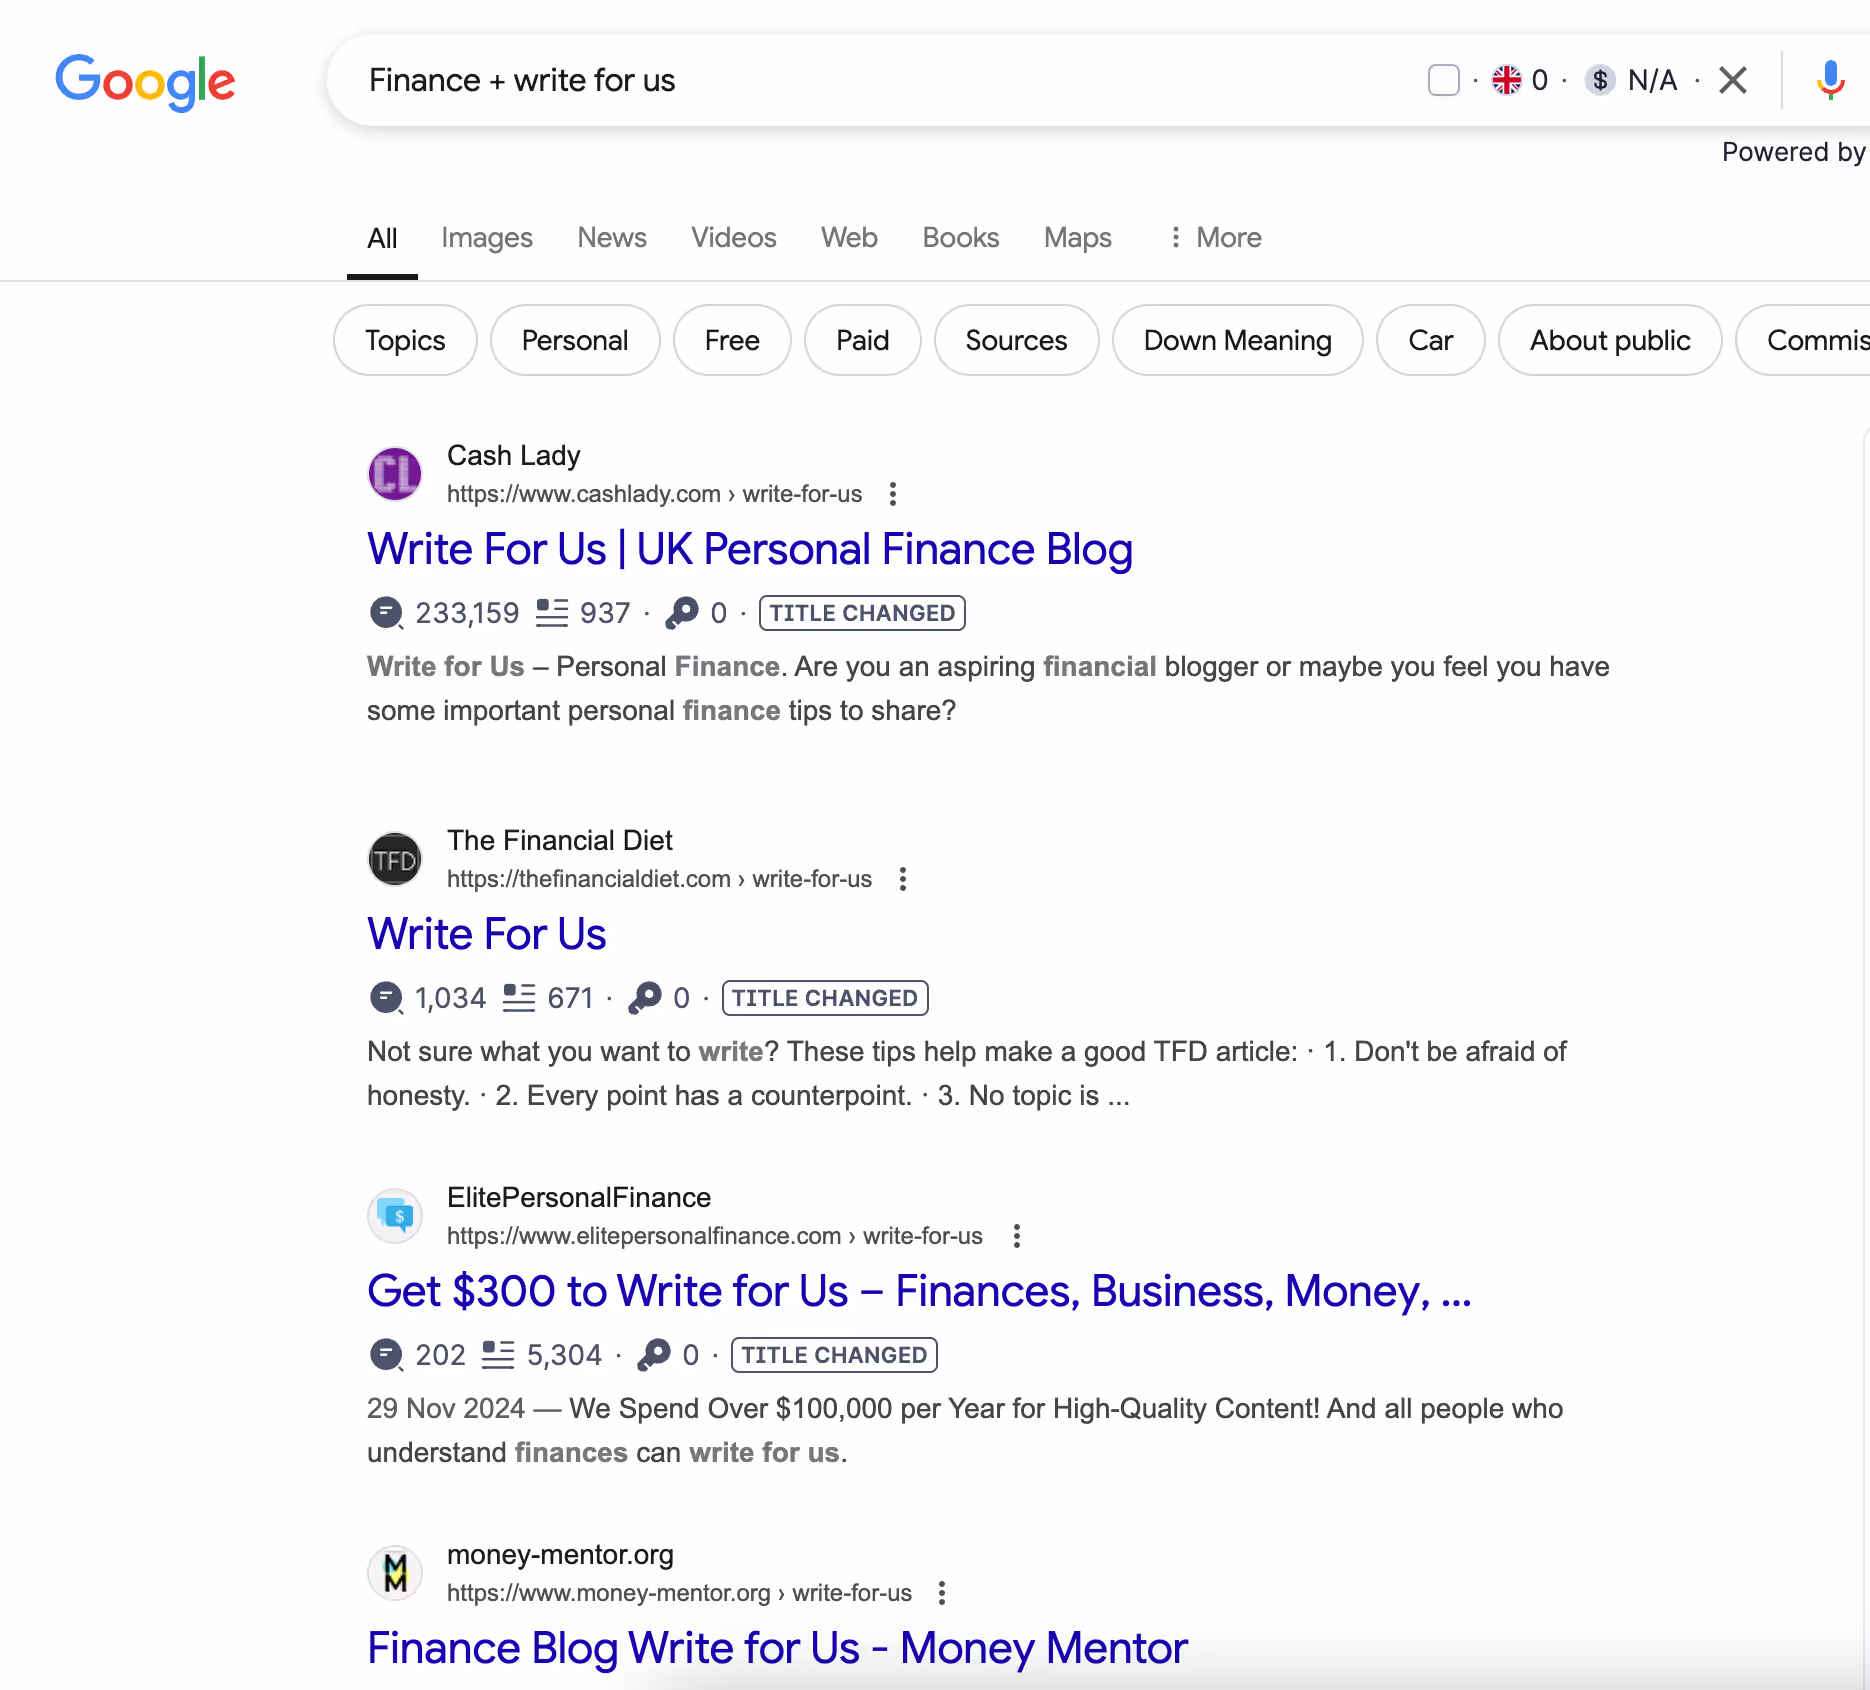This screenshot has width=1870, height=1690.
Task: Click the Cash Lady site favicon
Action: [x=395, y=474]
